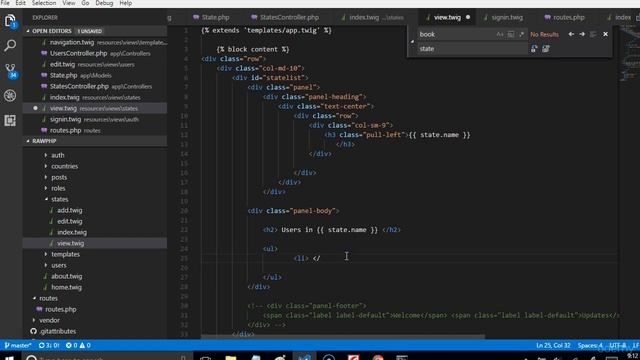Switch to signin.twig editor tab
The height and width of the screenshot is (360, 640).
click(x=503, y=18)
